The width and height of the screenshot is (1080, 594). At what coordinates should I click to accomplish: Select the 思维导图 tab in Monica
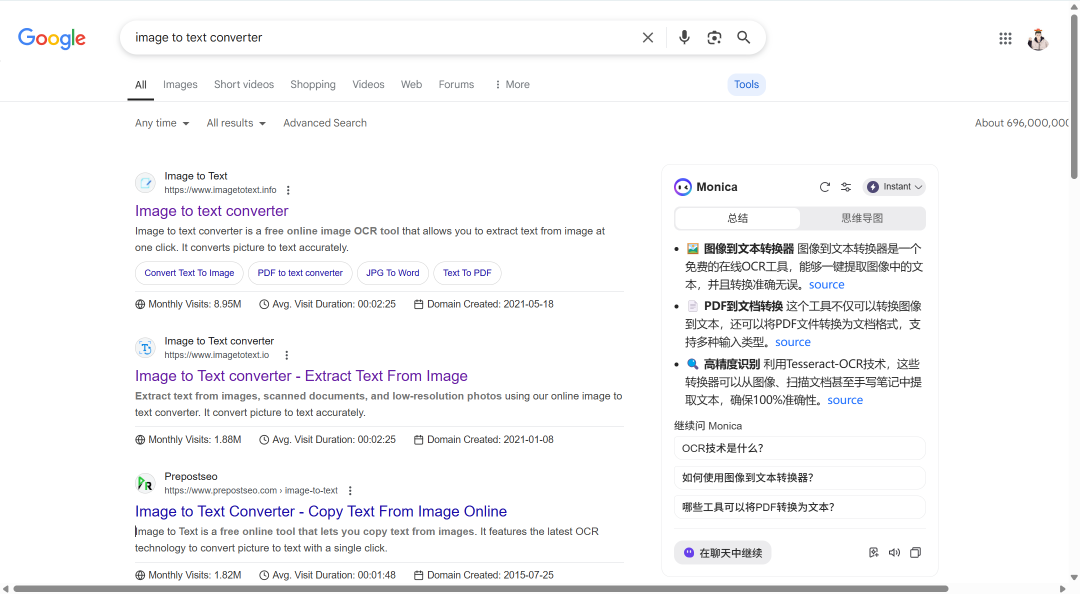pos(862,218)
